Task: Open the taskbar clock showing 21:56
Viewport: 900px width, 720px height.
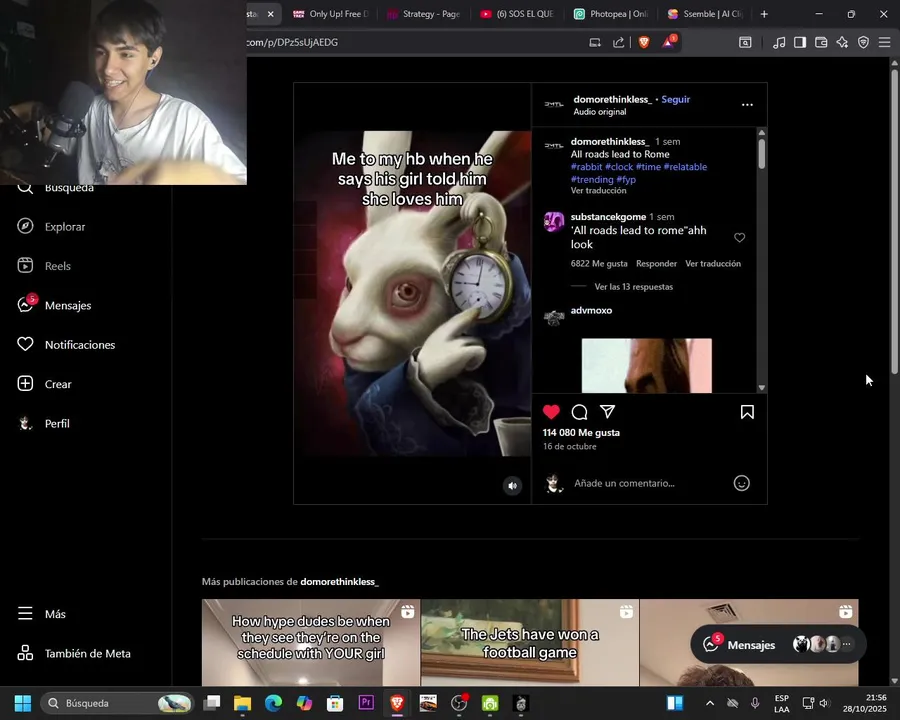Action: click(864, 703)
